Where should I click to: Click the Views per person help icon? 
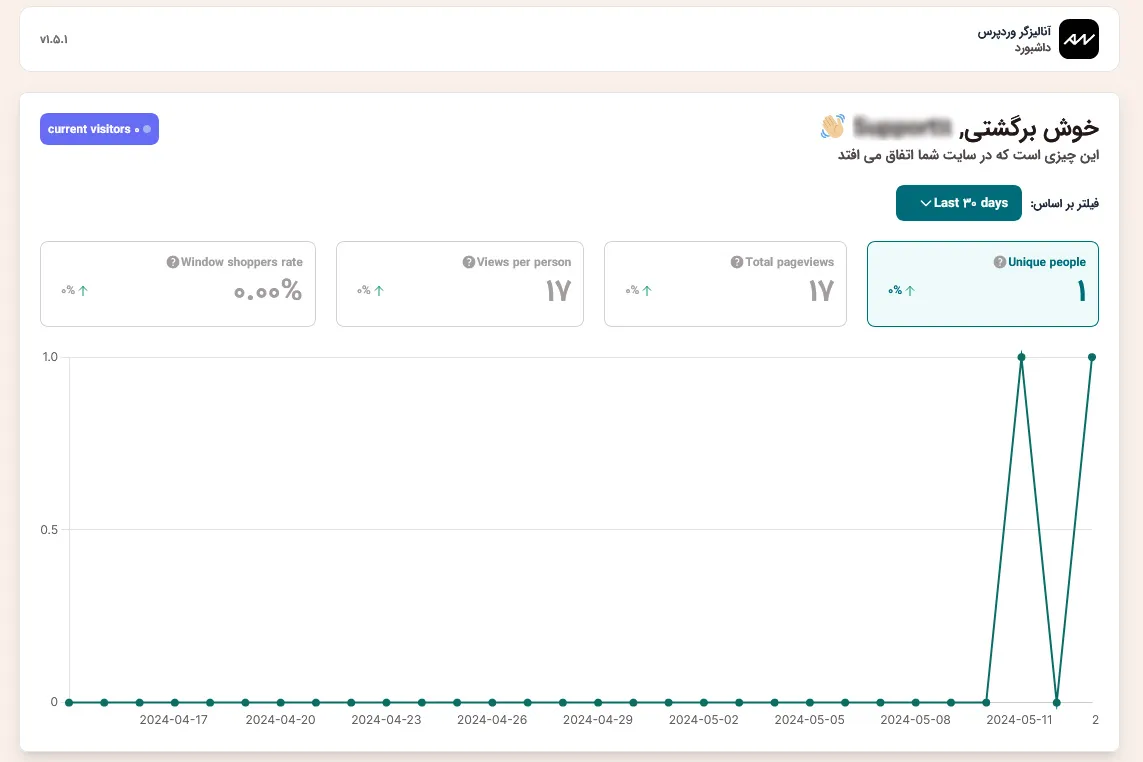pyautogui.click(x=469, y=262)
